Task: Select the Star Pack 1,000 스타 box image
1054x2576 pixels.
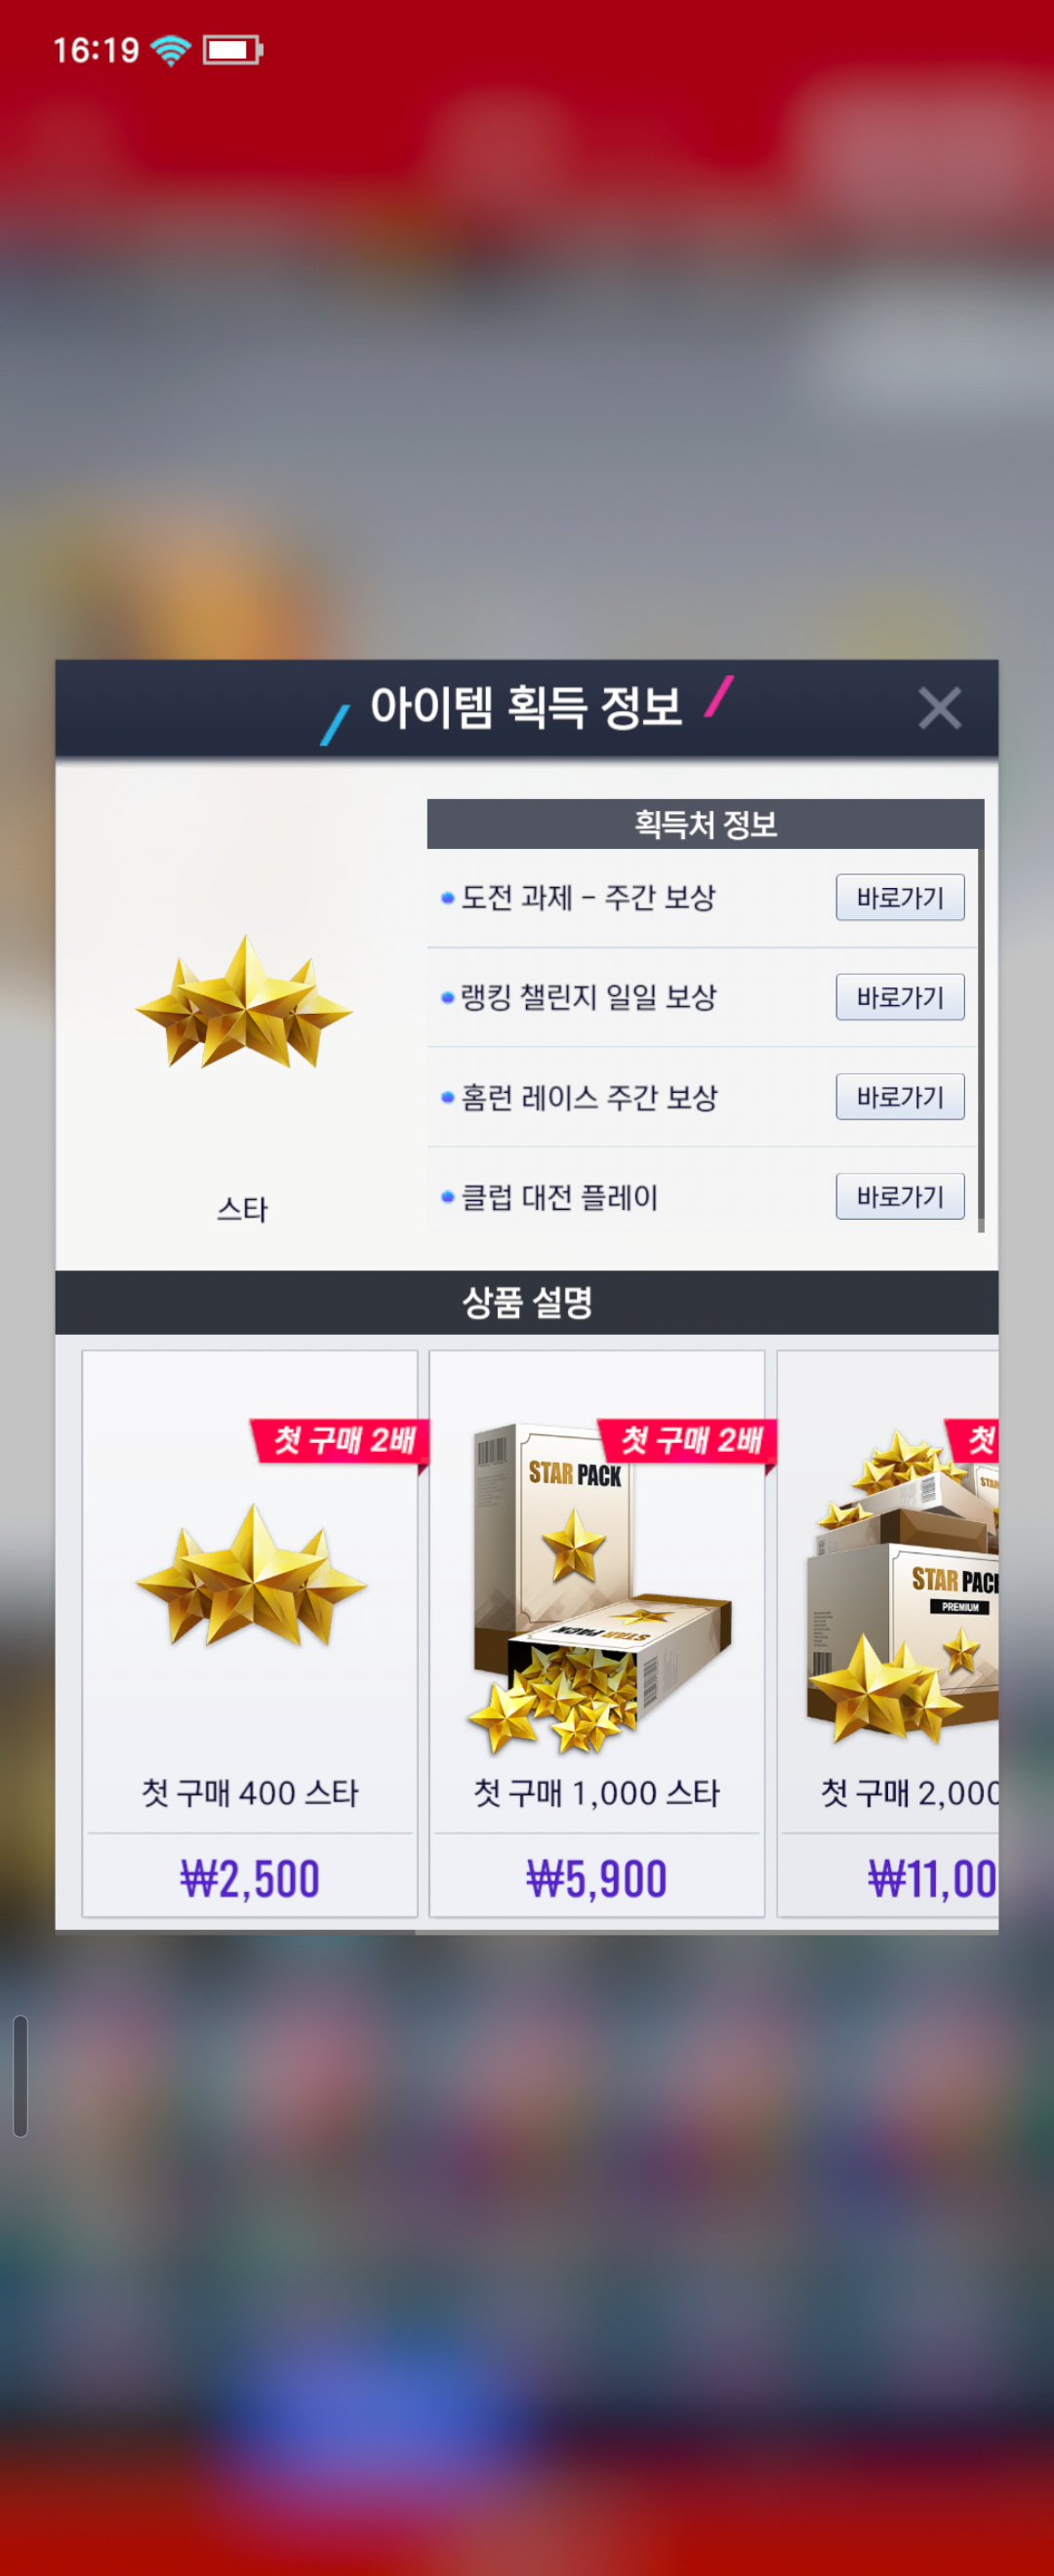Action: (599, 1590)
